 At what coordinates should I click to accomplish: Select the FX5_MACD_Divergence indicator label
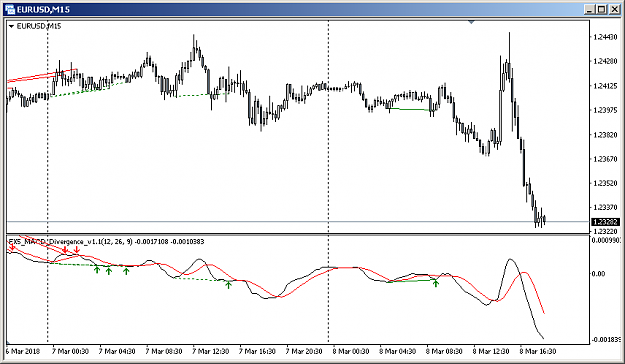coord(106,242)
